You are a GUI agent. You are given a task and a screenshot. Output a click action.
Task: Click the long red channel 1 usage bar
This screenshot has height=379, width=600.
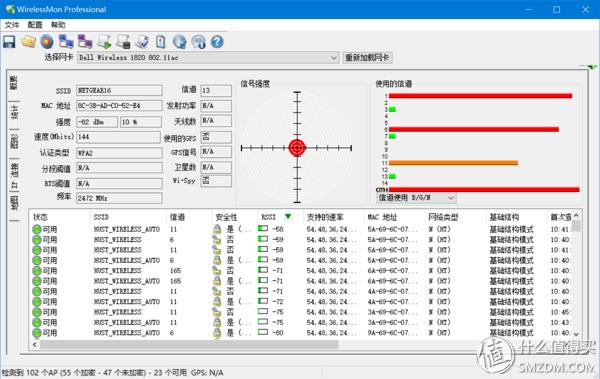pos(480,96)
